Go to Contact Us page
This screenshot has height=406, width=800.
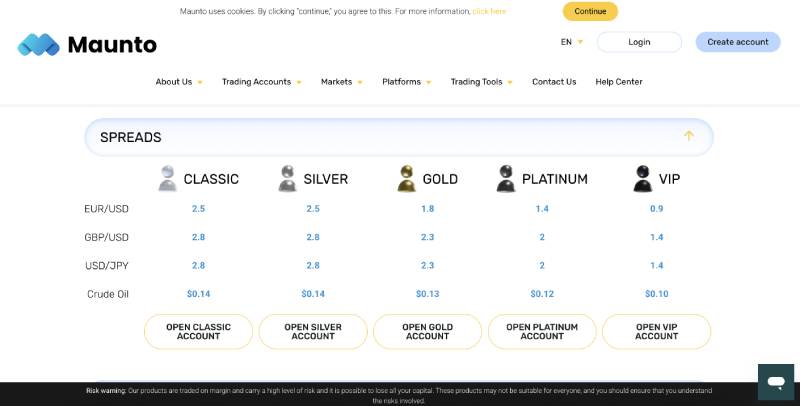click(x=554, y=82)
